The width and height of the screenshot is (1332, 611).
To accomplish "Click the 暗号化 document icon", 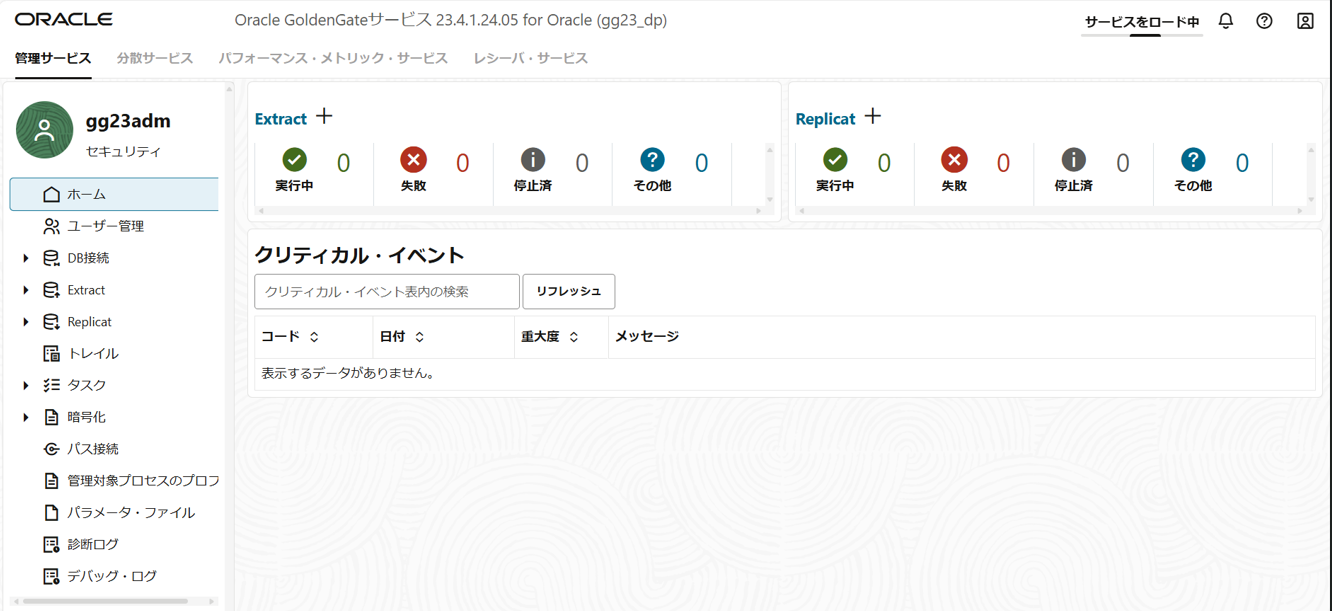I will click(x=51, y=417).
